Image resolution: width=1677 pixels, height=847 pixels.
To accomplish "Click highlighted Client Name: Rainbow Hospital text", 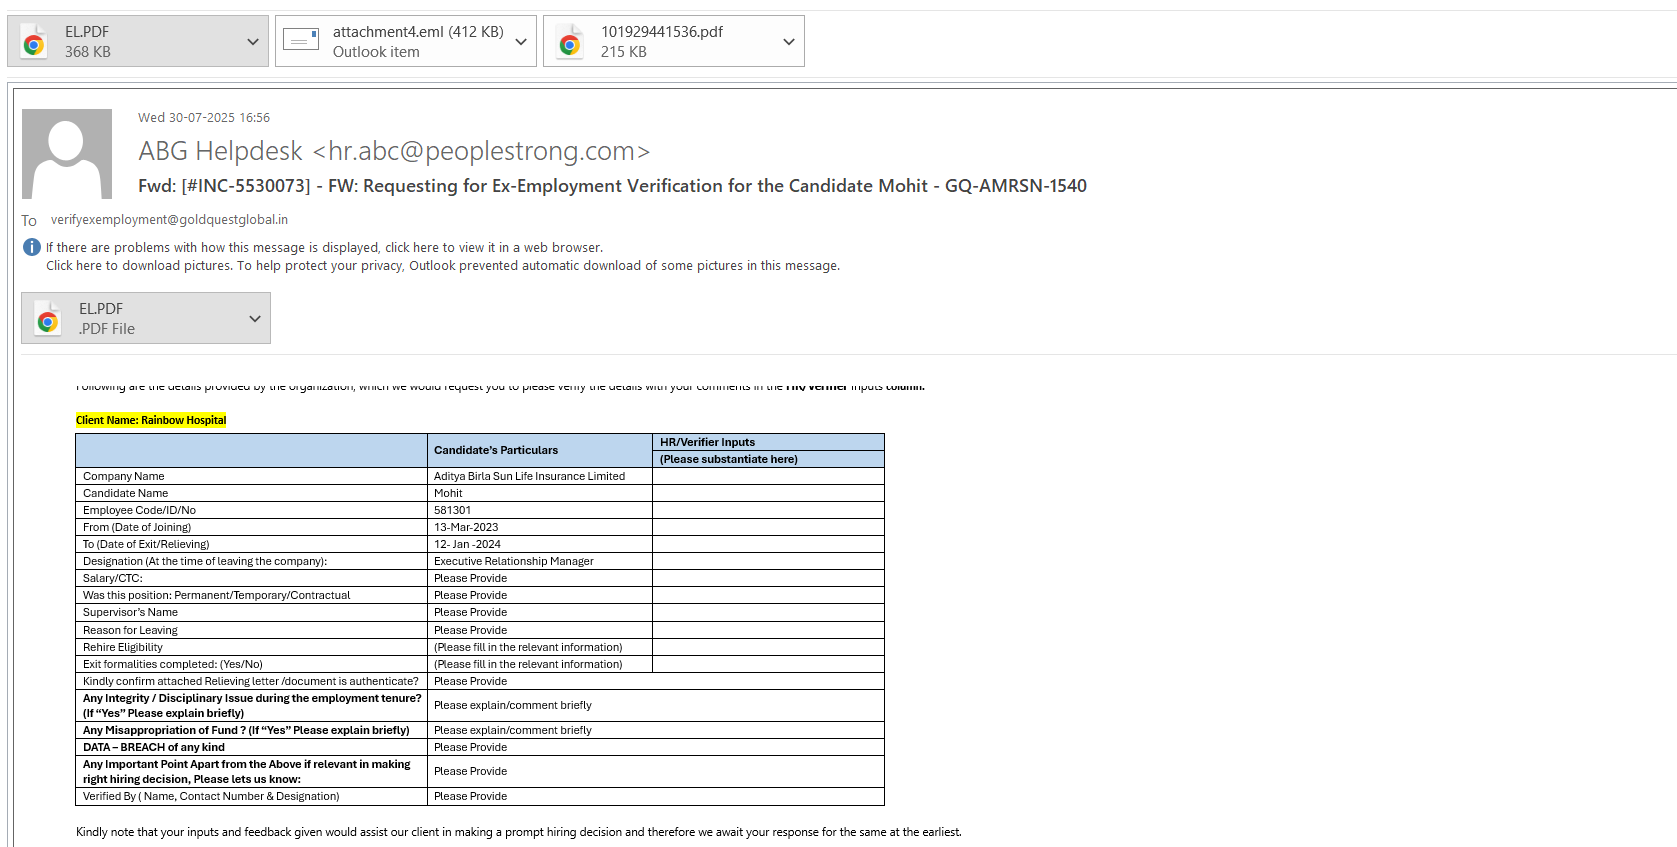I will click(151, 420).
